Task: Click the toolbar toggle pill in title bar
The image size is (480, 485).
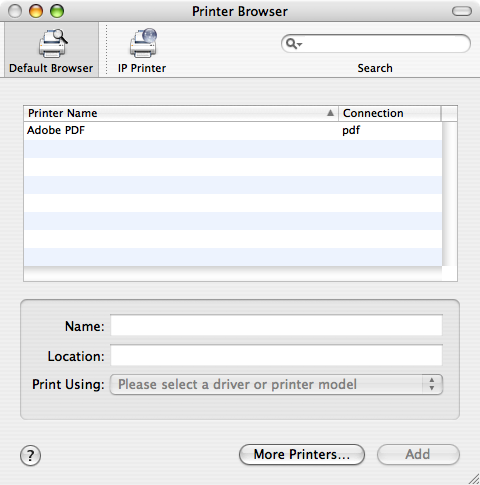Action: pos(462,11)
